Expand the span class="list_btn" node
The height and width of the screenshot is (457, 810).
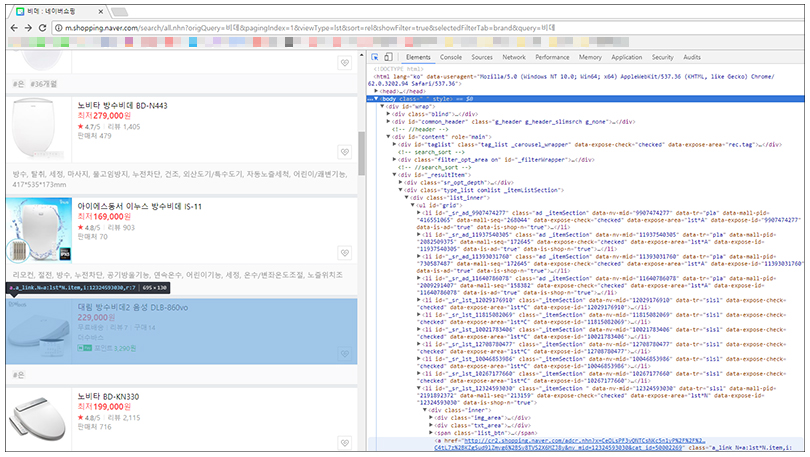[x=431, y=433]
